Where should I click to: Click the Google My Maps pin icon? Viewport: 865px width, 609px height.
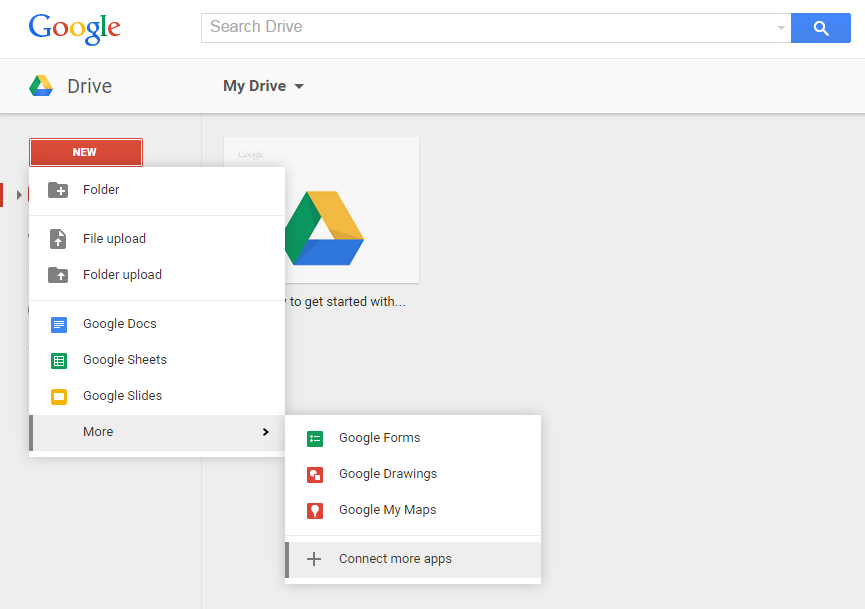pos(315,511)
